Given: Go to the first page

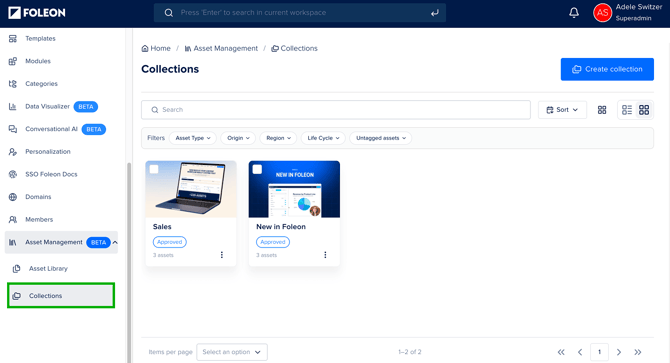Looking at the screenshot, I should click(x=561, y=352).
